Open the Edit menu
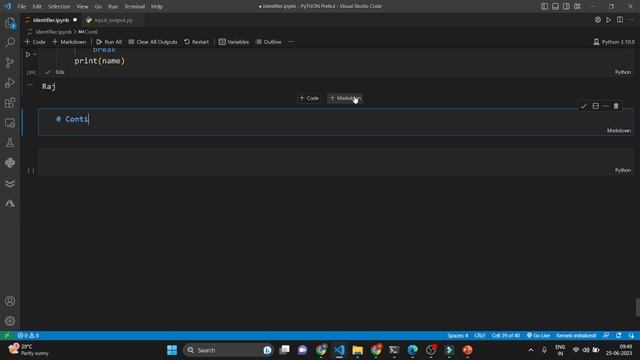Viewport: 640px width, 360px height. point(37,6)
